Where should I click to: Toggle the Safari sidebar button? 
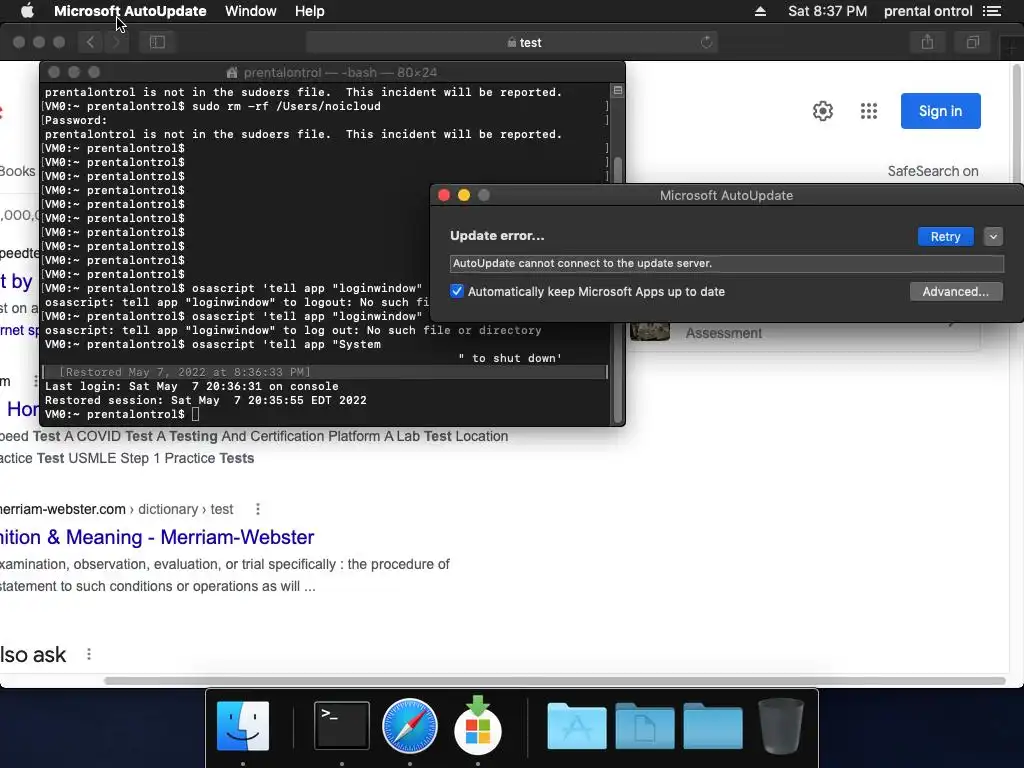click(x=157, y=42)
